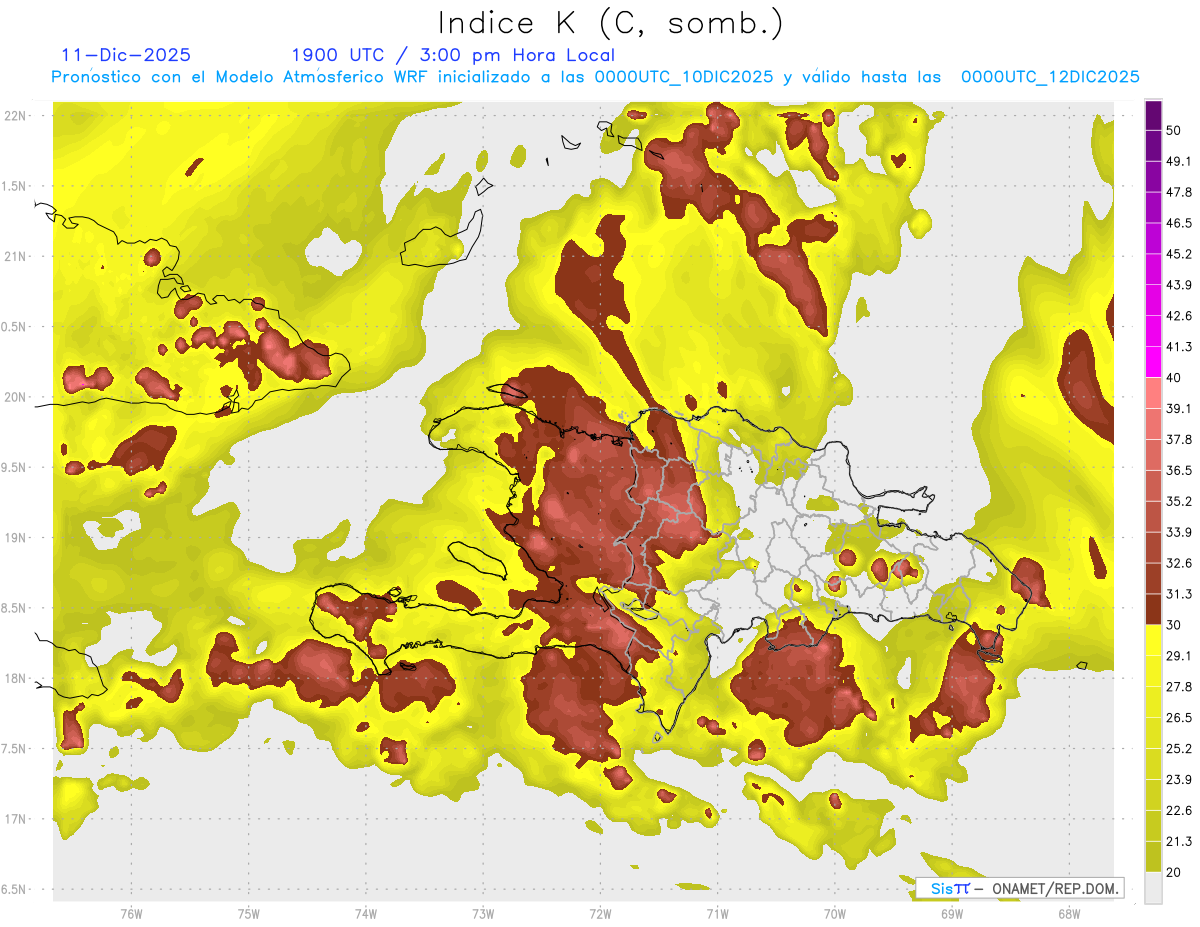Click the '50' value on the color scale
This screenshot has height=927, width=1200.
1175,130
